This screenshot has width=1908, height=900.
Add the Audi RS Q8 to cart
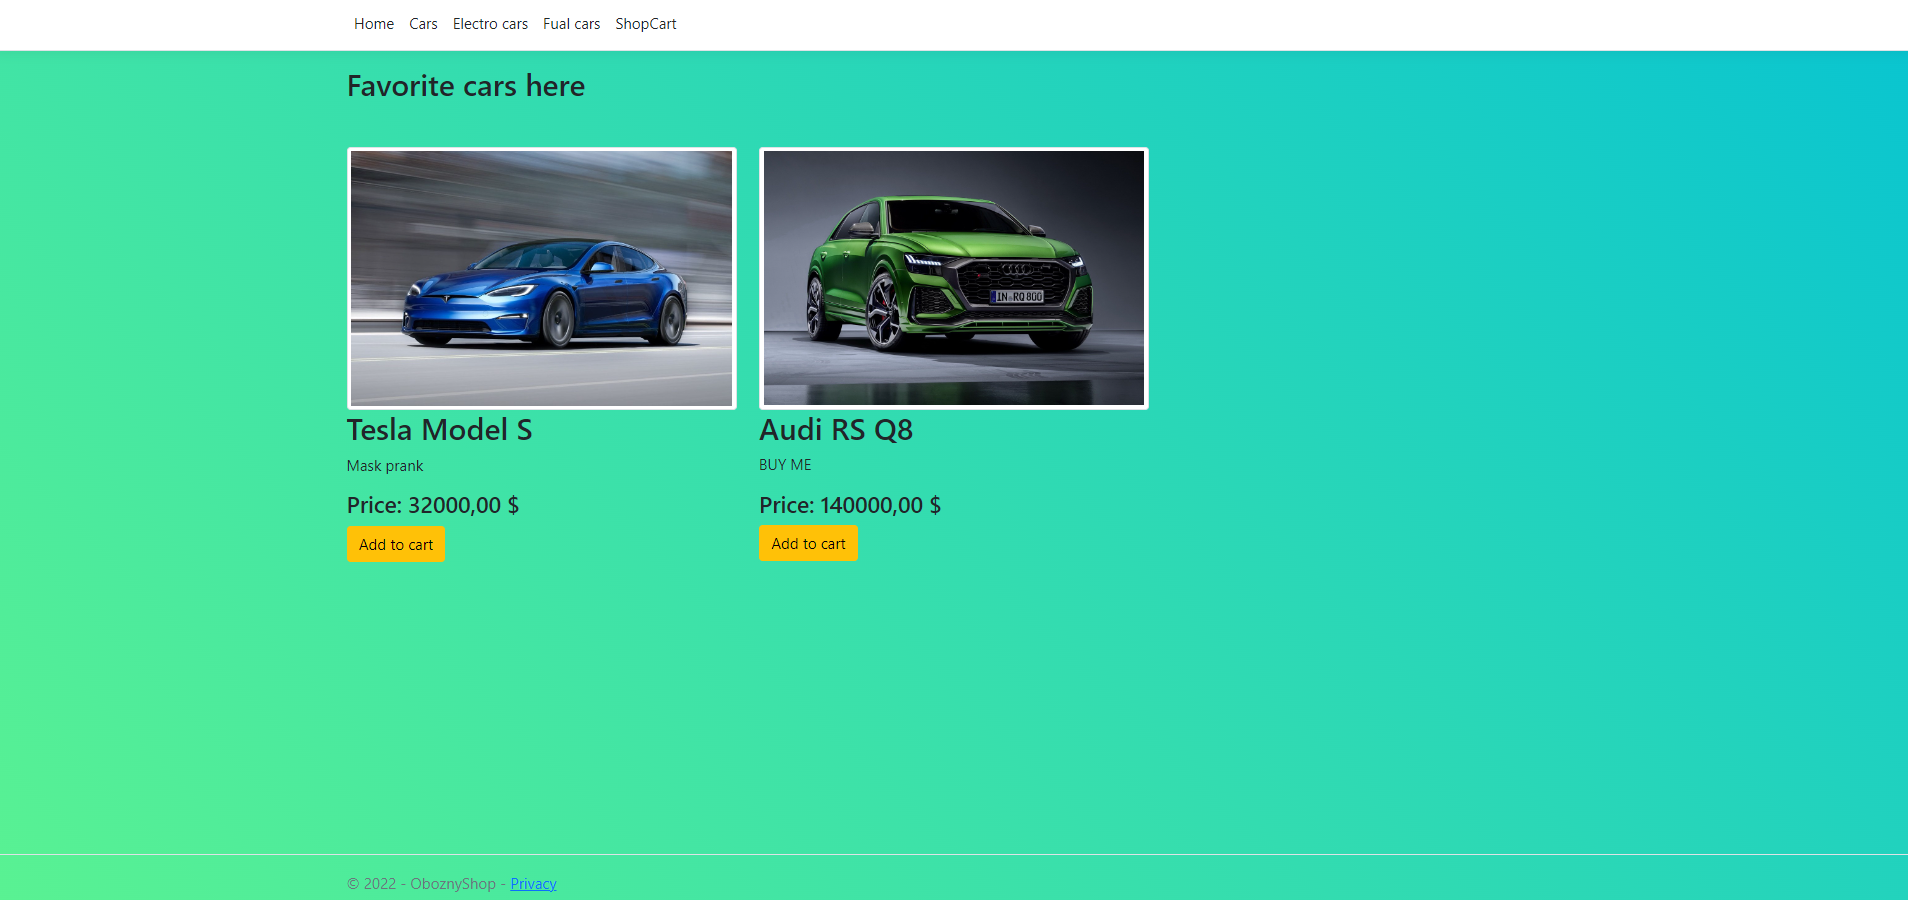pos(808,543)
